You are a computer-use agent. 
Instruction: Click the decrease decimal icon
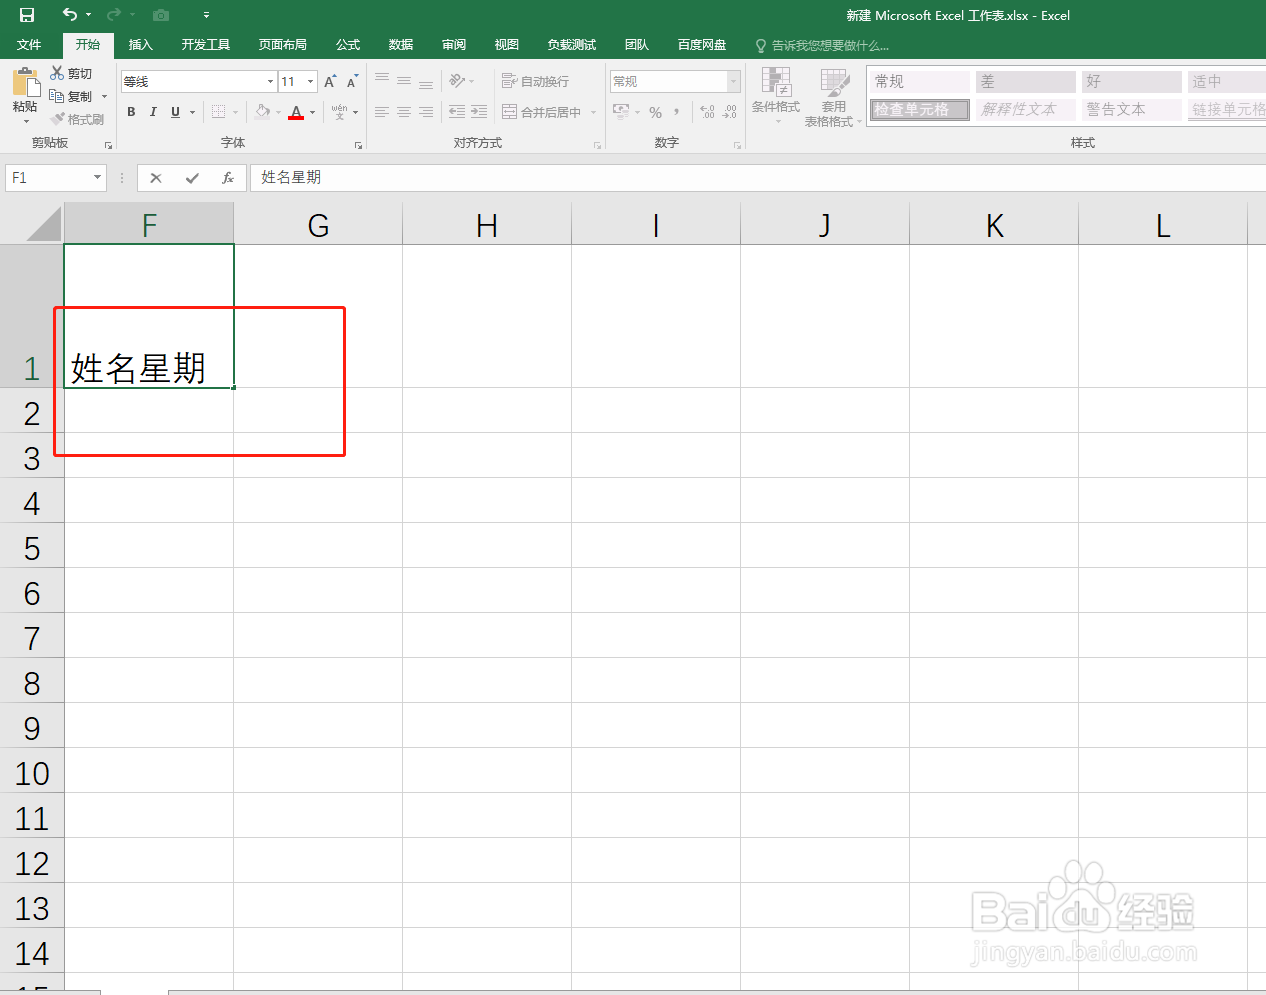click(730, 112)
